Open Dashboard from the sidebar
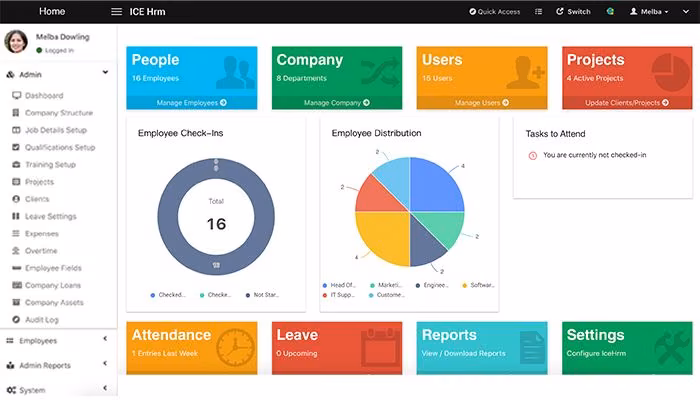Viewport: 700px width, 400px height. point(44,96)
